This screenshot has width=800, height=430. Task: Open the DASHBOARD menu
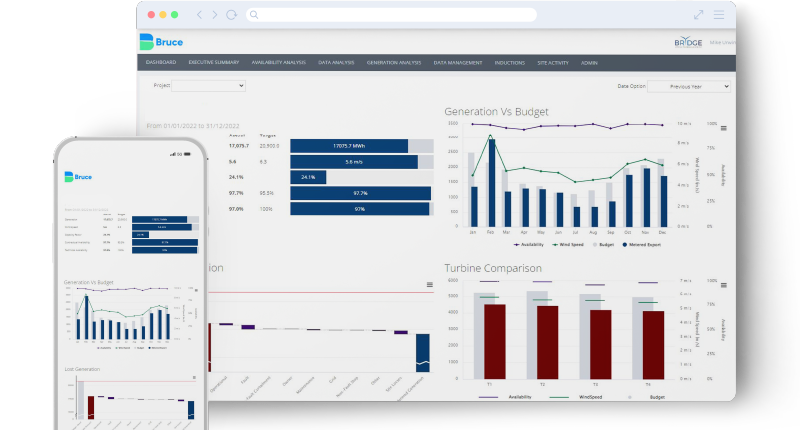(161, 62)
